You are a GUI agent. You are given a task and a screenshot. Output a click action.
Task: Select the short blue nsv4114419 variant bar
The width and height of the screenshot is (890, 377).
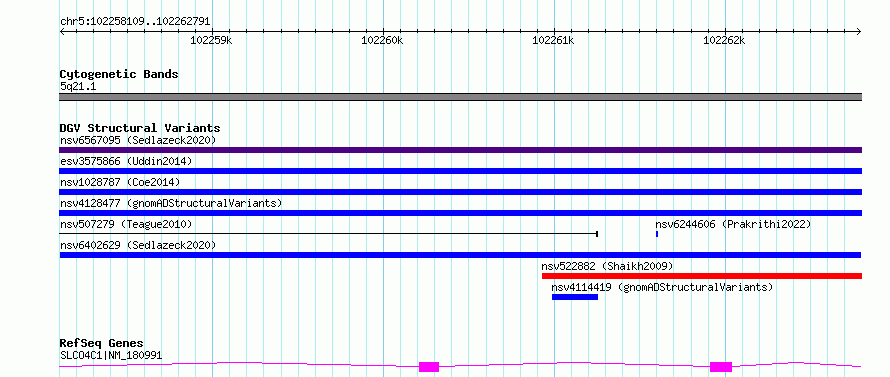pyautogui.click(x=575, y=297)
